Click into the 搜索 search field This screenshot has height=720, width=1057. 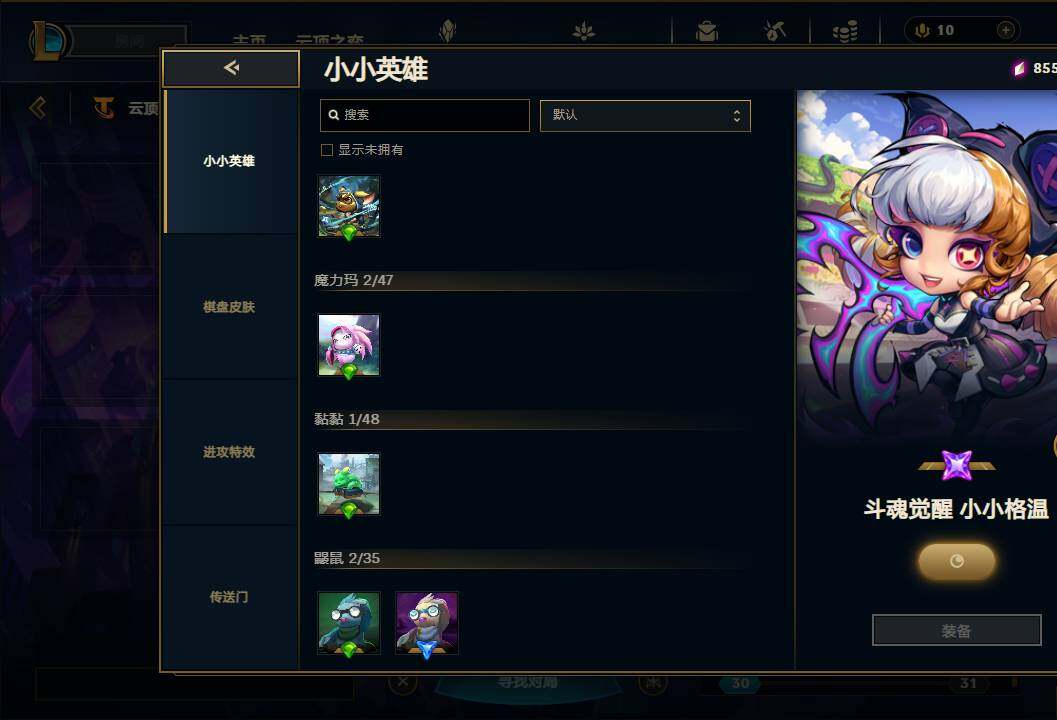tap(425, 115)
